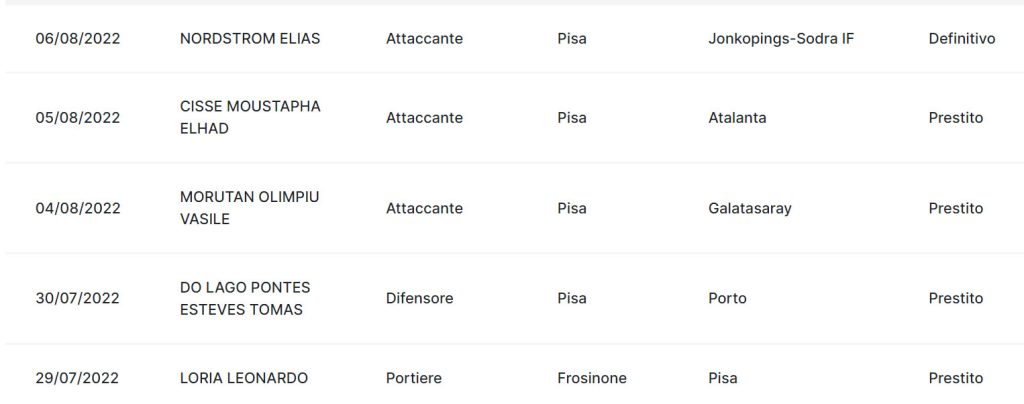Viewport: 1024px width, 404px height.
Task: Click the Portiere role cell
Action: [x=413, y=378]
